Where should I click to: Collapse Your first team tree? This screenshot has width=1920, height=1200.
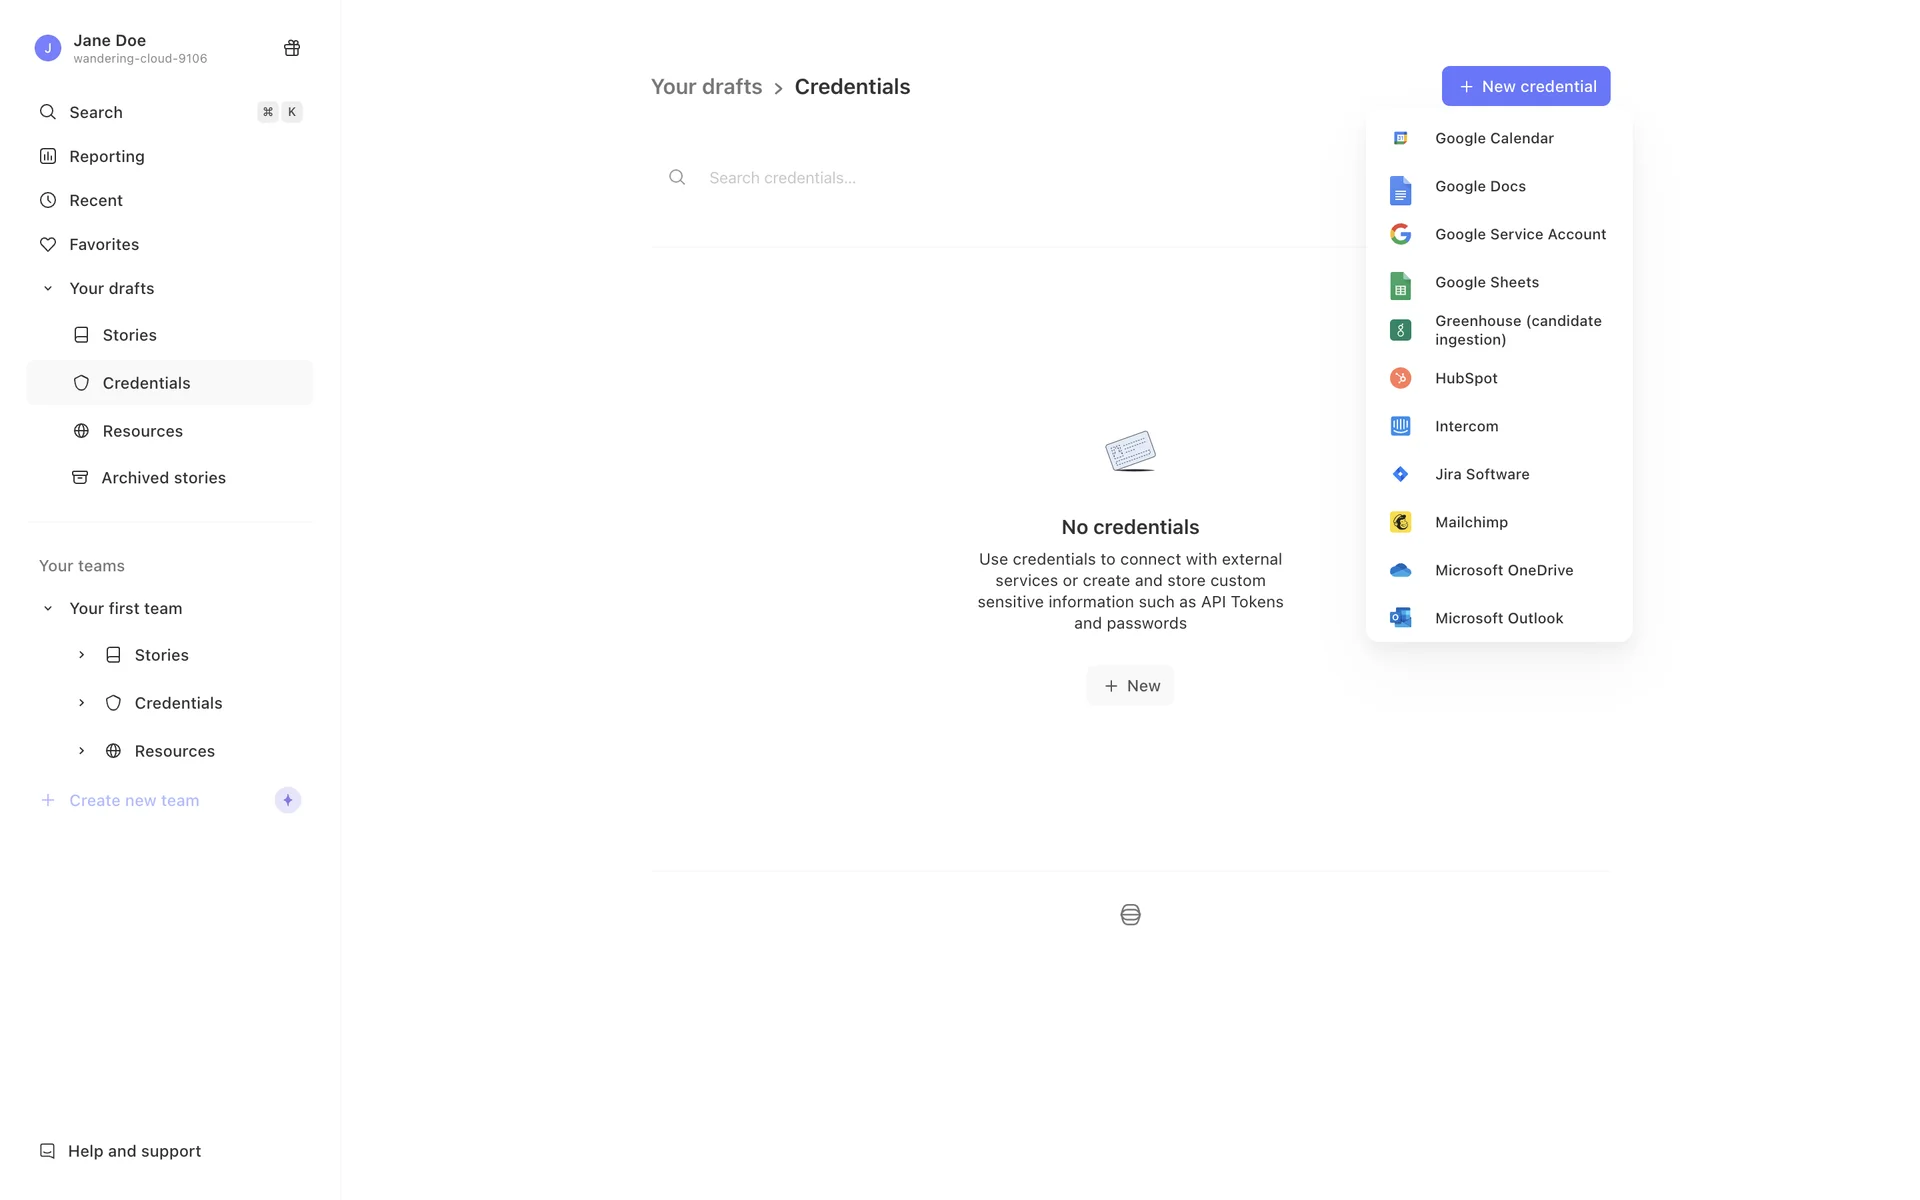(47, 608)
